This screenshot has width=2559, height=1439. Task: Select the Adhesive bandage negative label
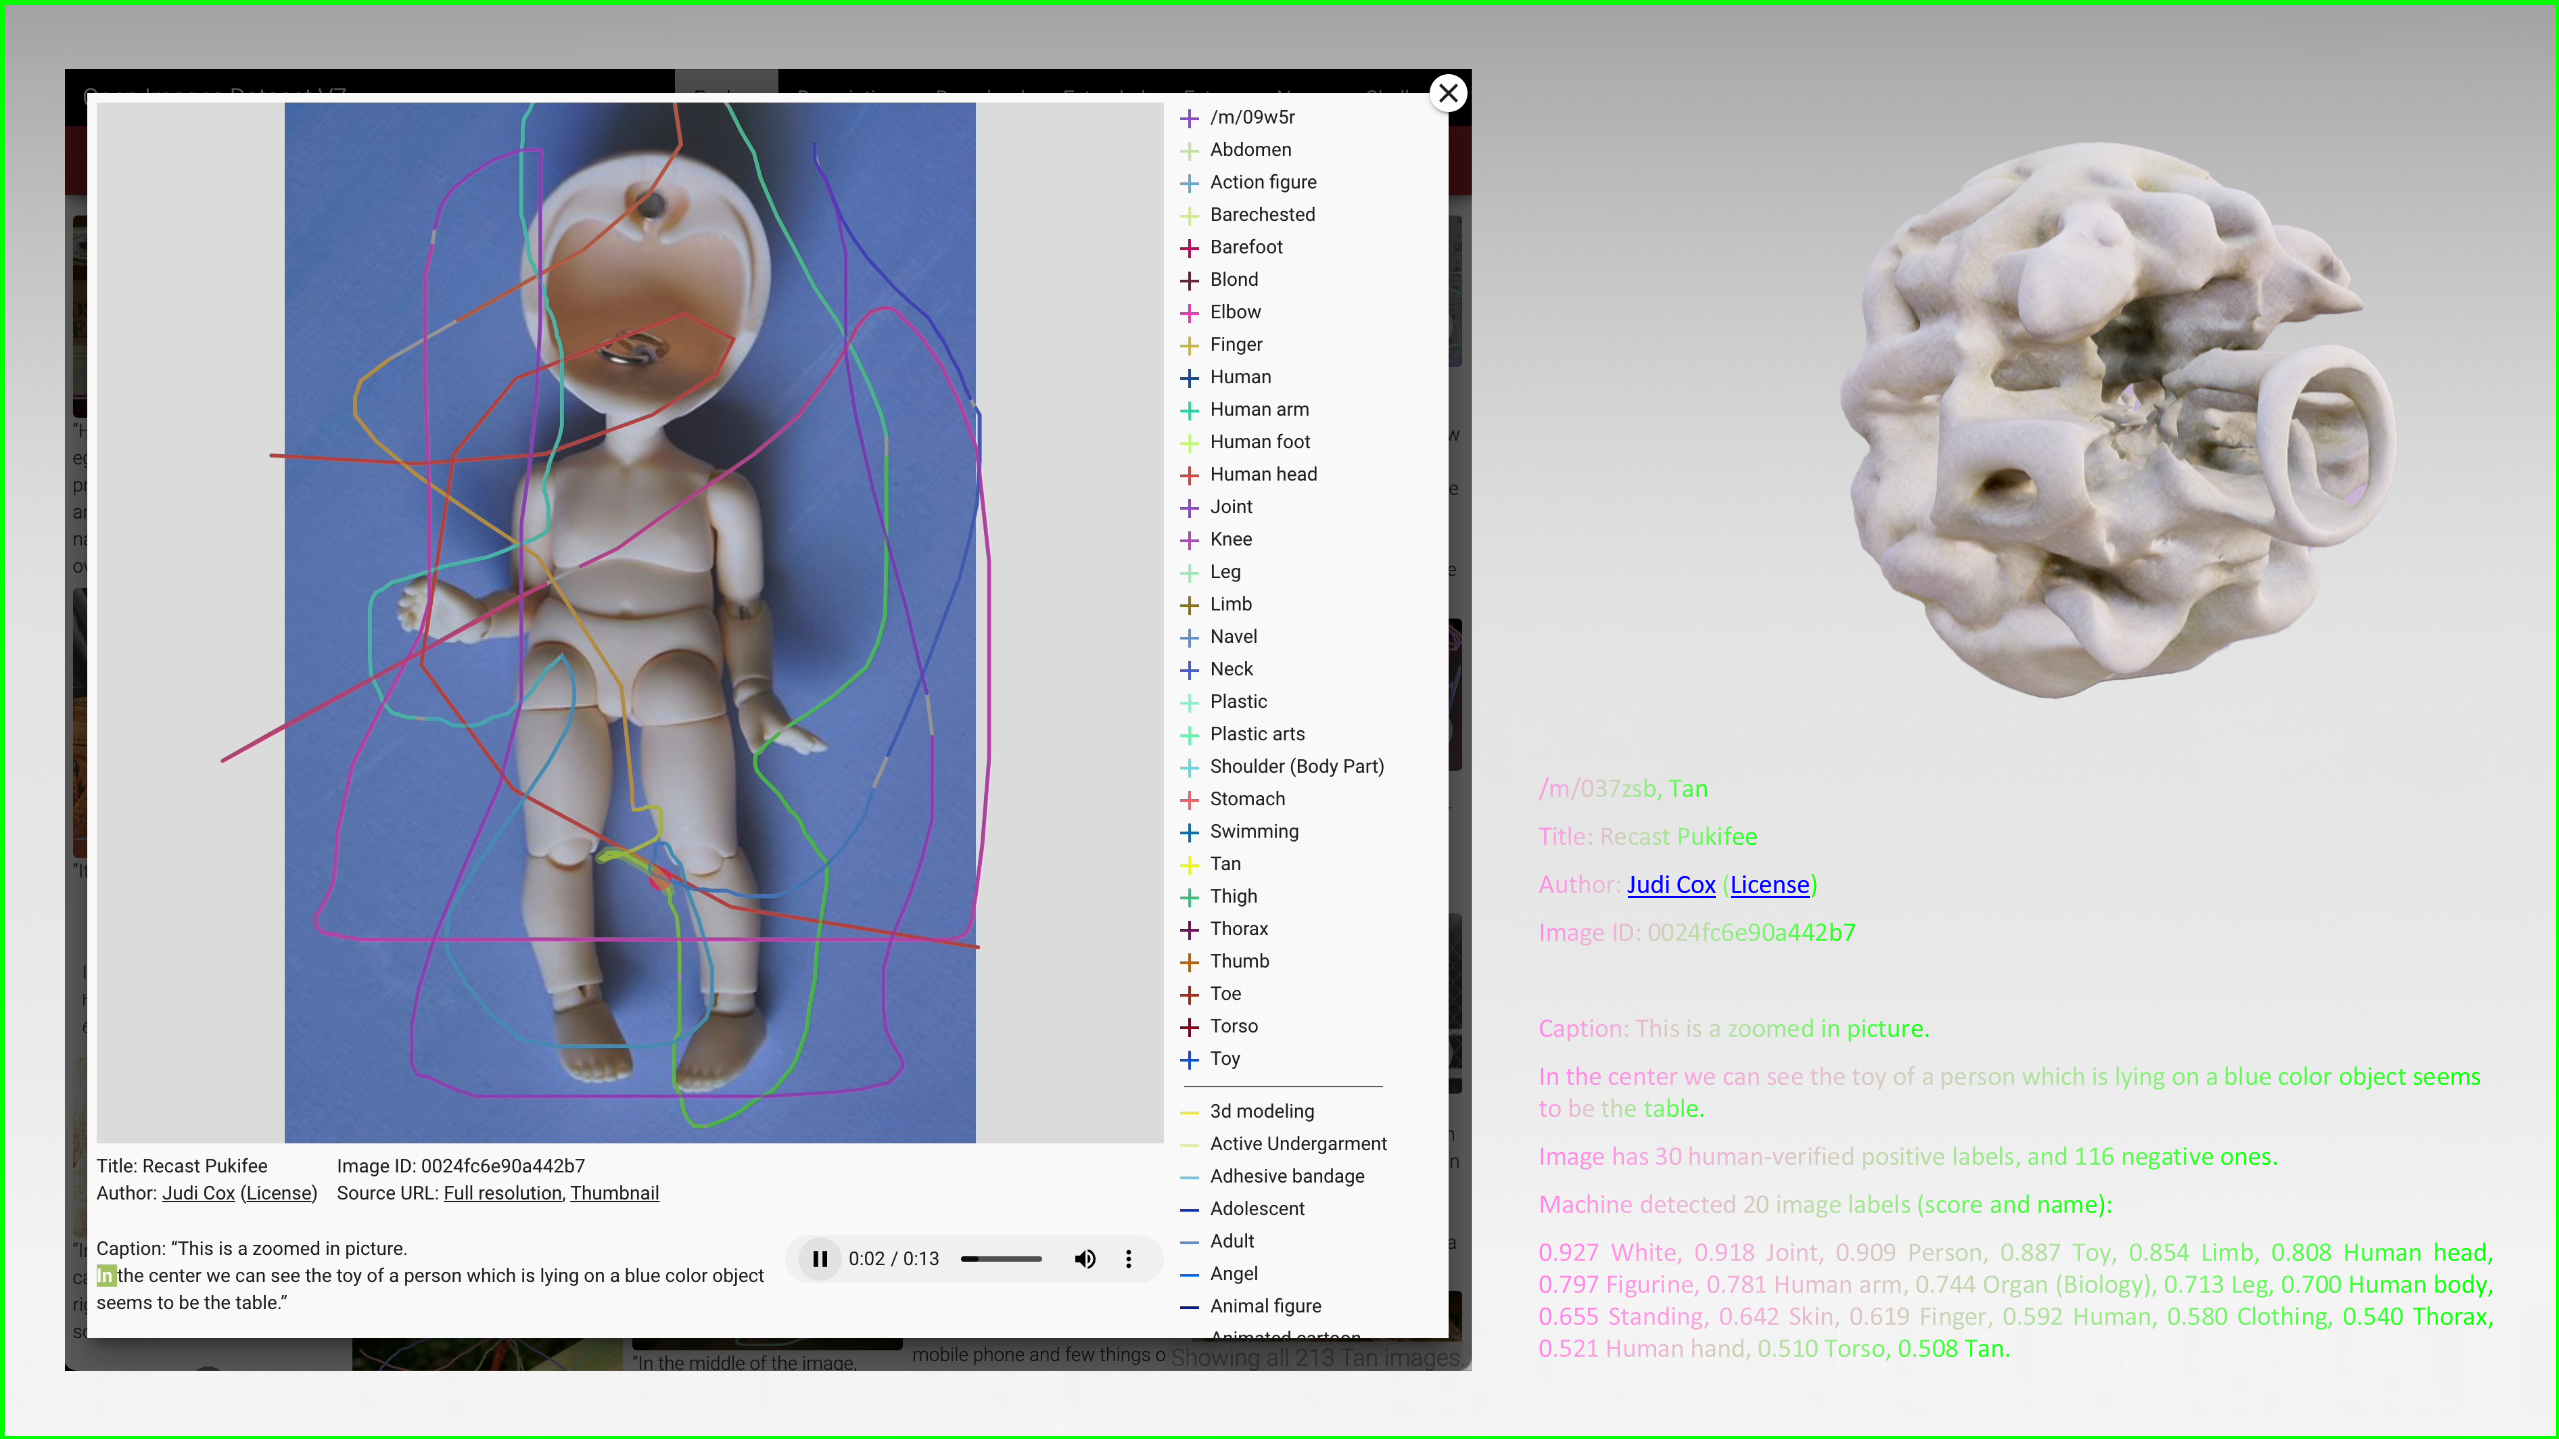[1286, 1176]
